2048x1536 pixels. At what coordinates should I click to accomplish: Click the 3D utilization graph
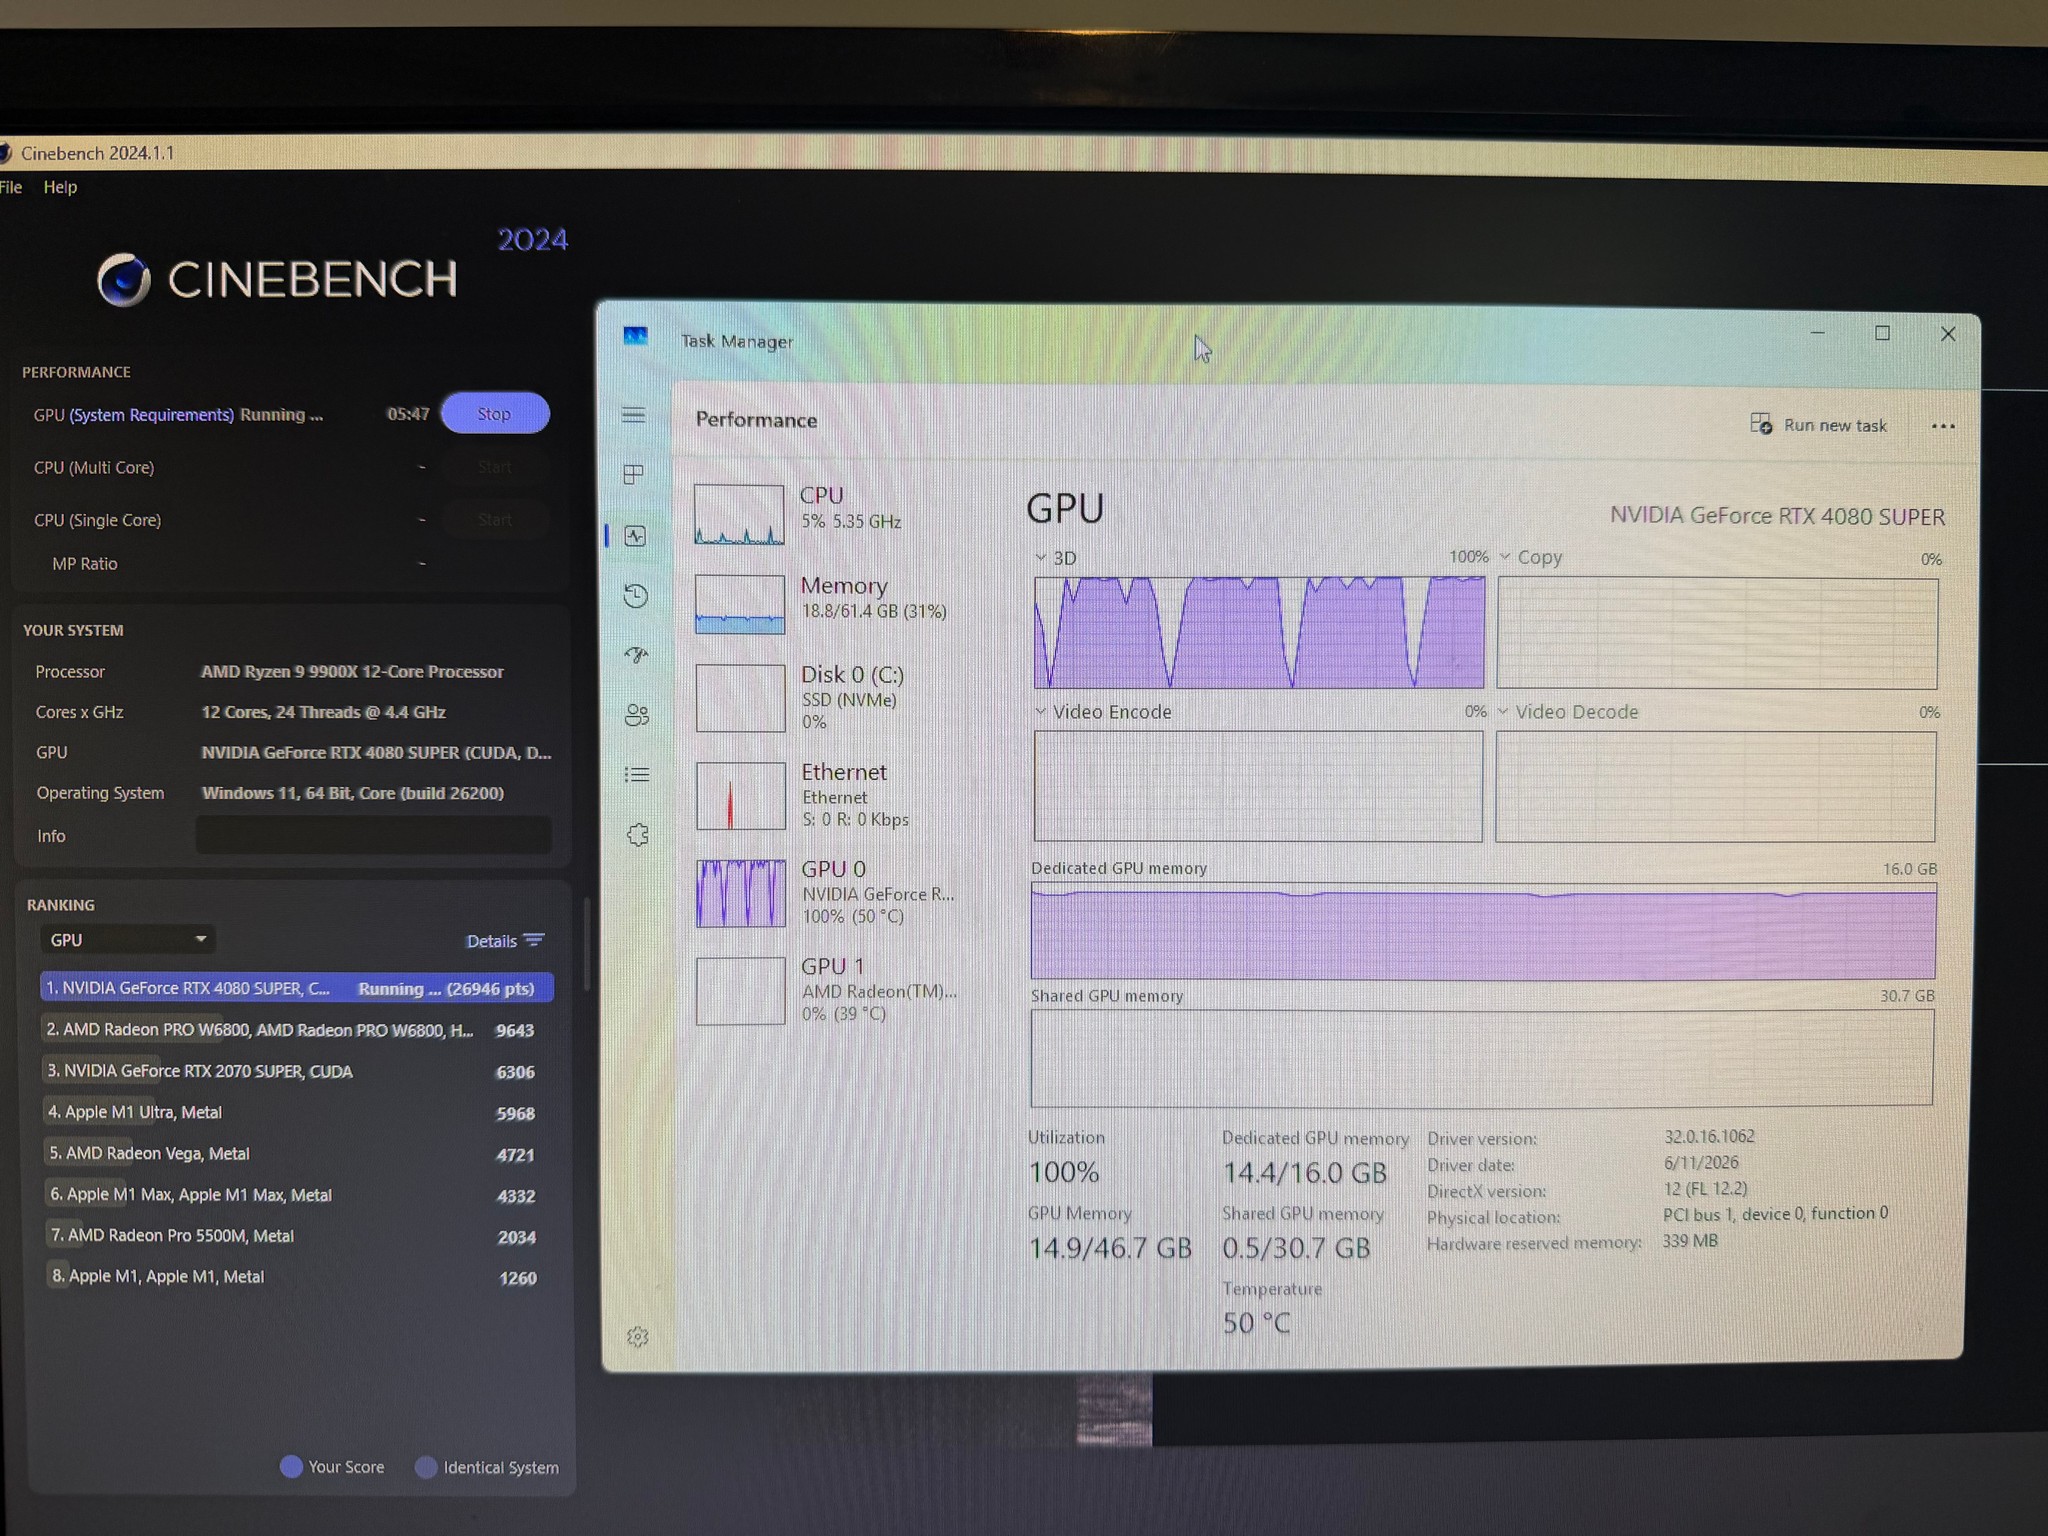(x=1259, y=632)
